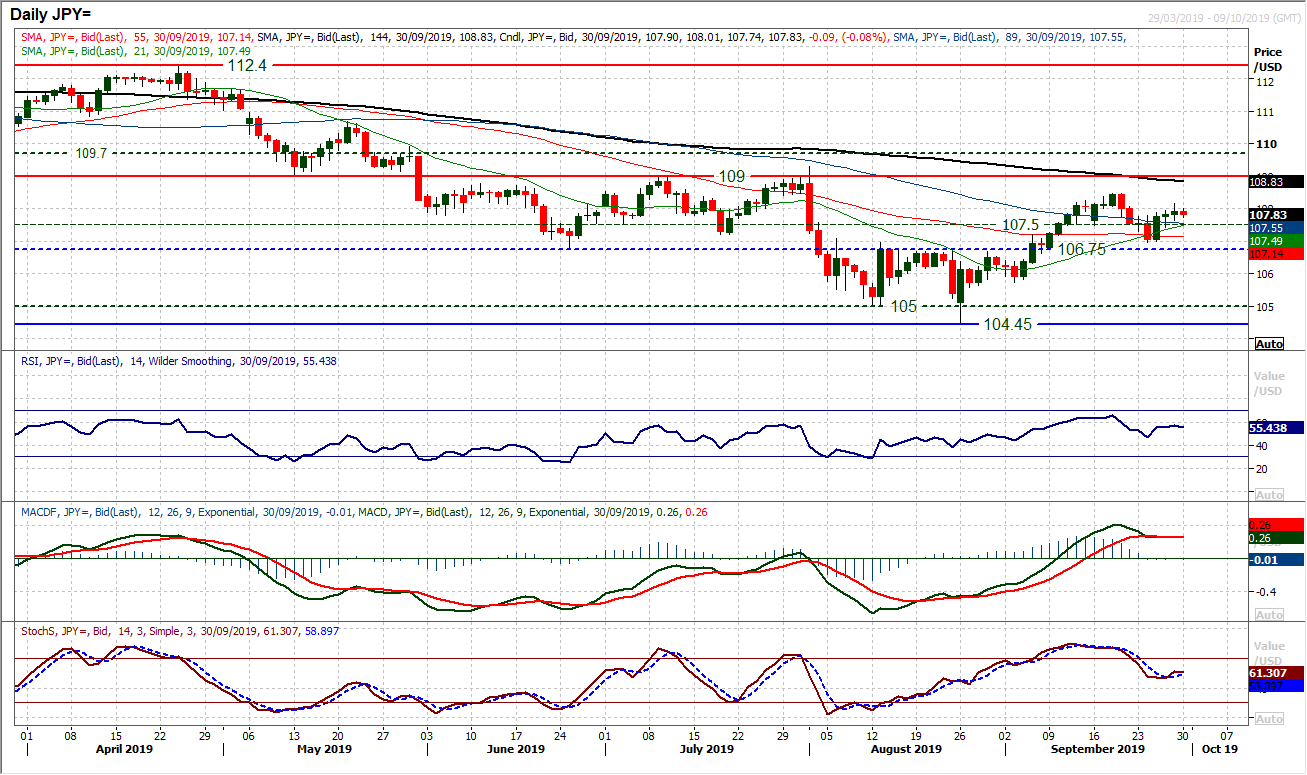Click the green 107.49 price axis tag

[1277, 241]
